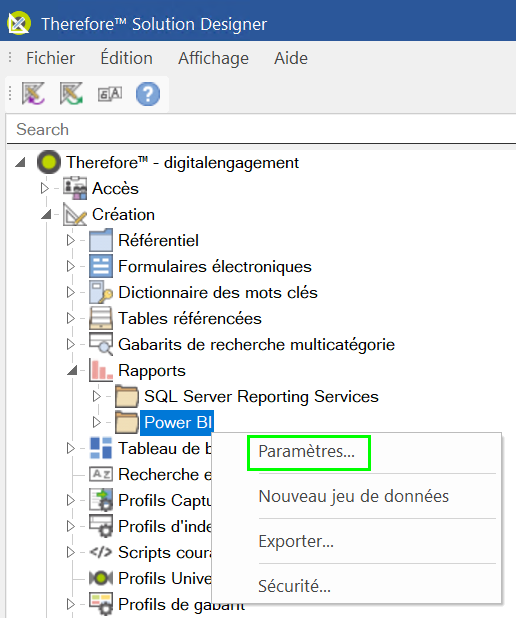This screenshot has width=516, height=618.
Task: Select the highlighted Power BI item
Action: [177, 423]
